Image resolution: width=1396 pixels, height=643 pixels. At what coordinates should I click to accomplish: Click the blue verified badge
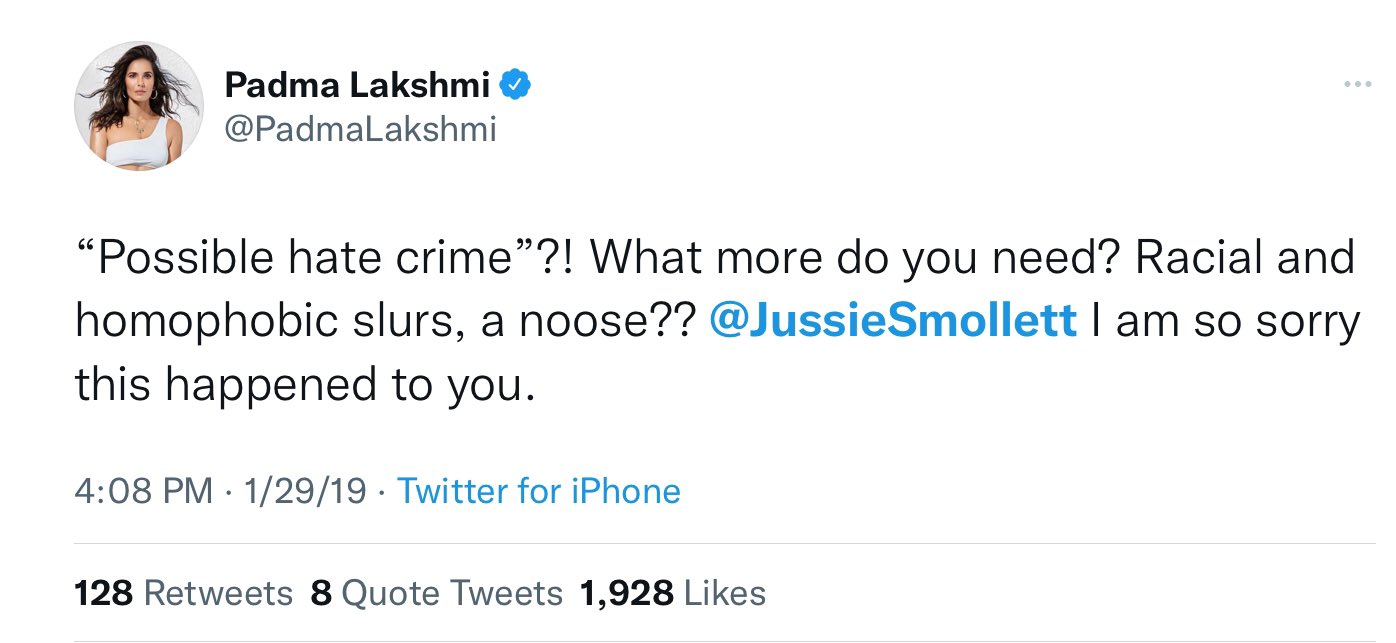point(515,86)
